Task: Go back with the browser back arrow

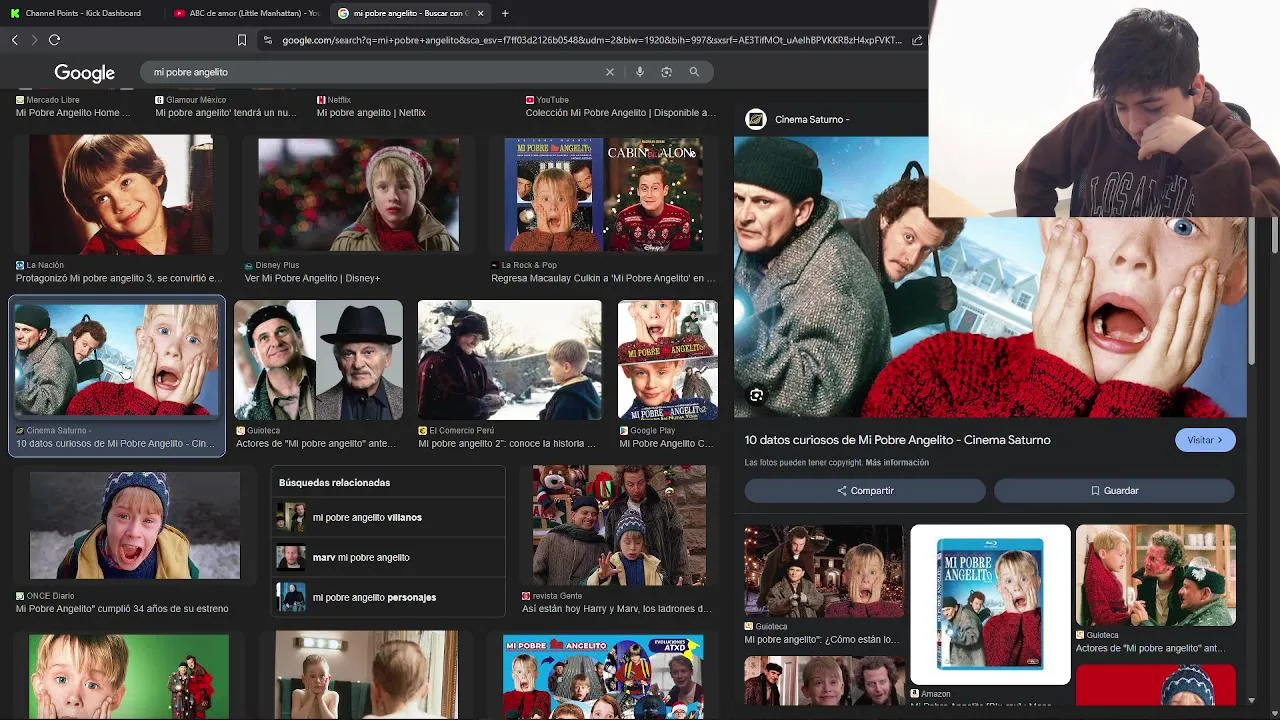Action: 15,40
